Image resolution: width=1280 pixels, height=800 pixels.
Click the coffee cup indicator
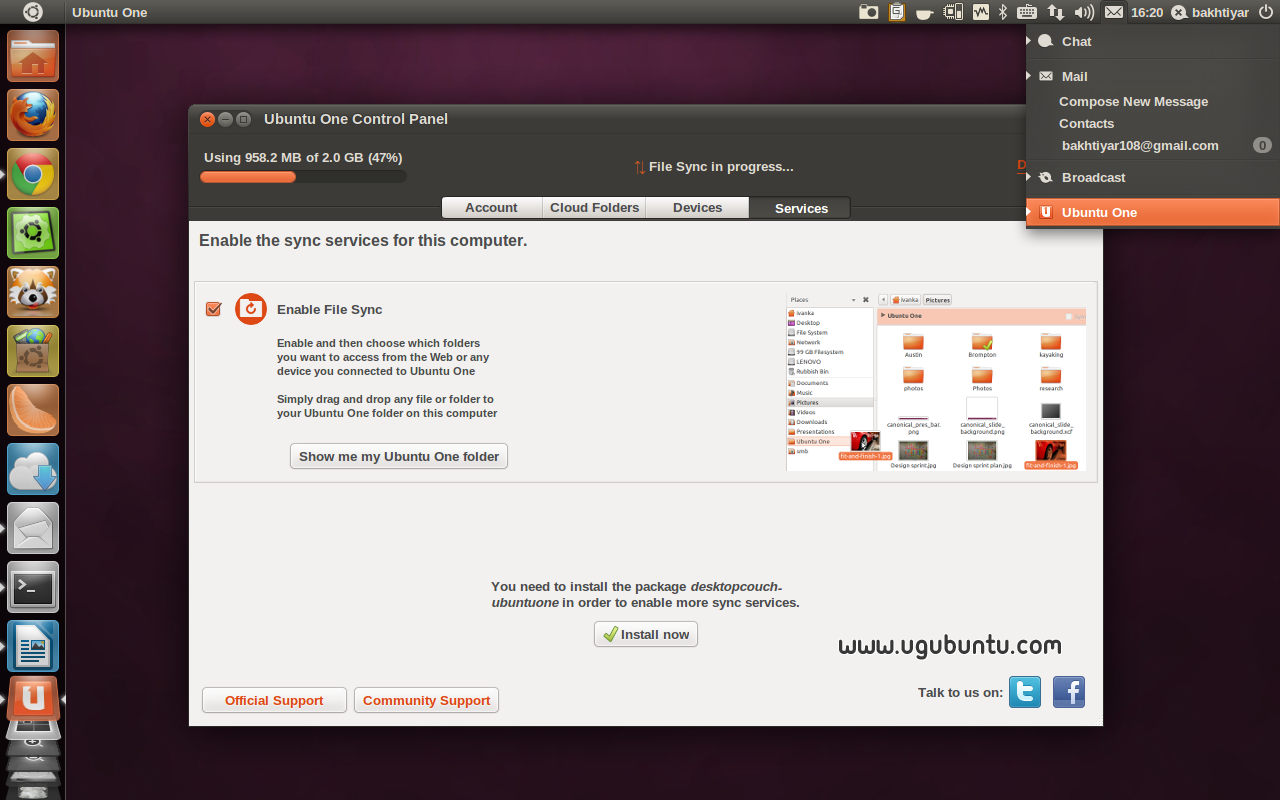coord(925,12)
